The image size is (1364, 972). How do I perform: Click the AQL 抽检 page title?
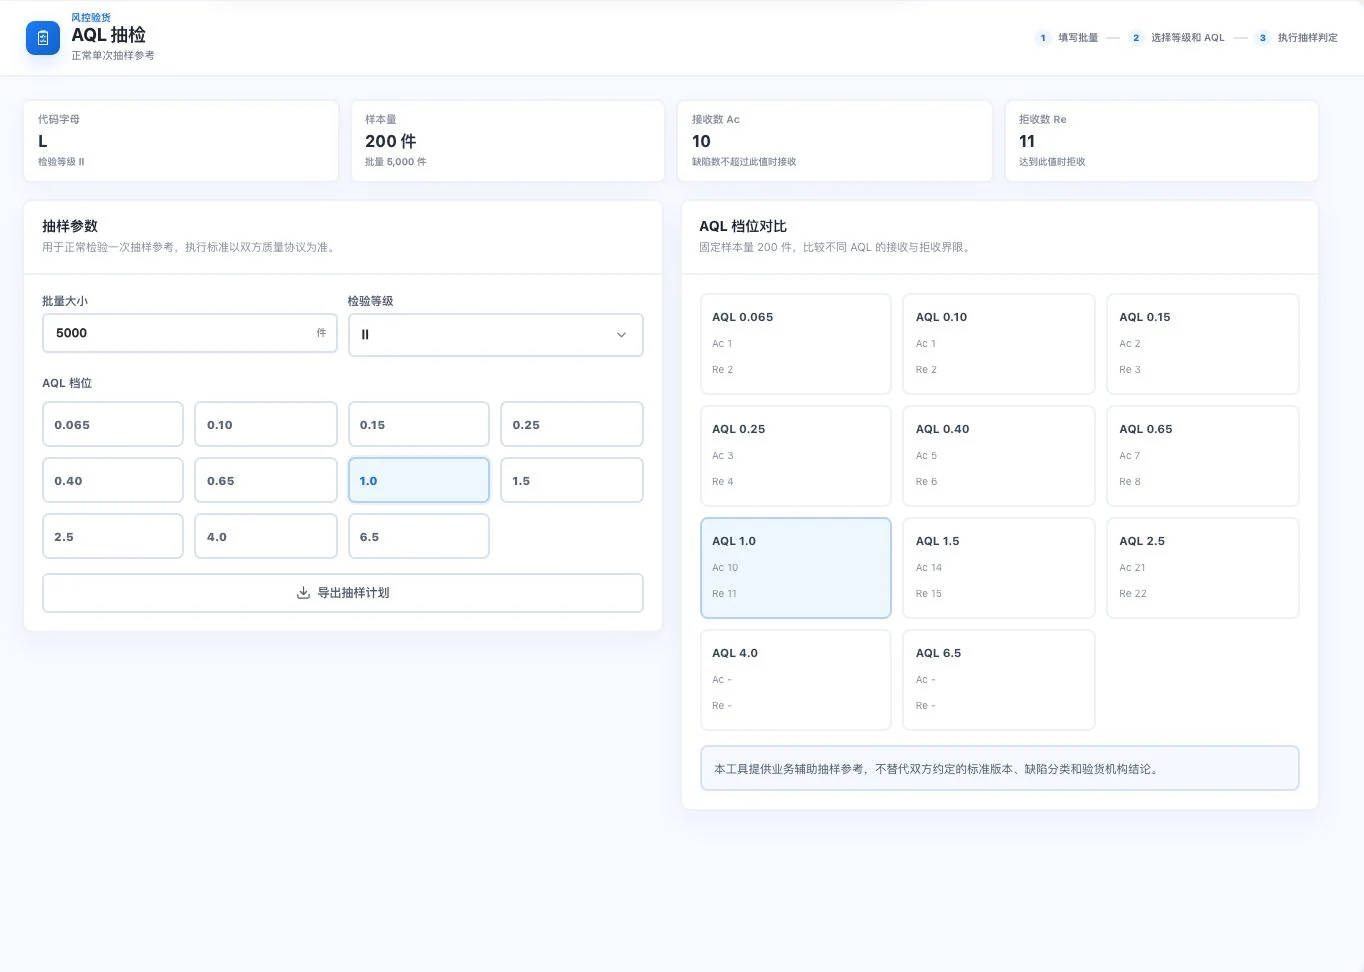coord(108,35)
